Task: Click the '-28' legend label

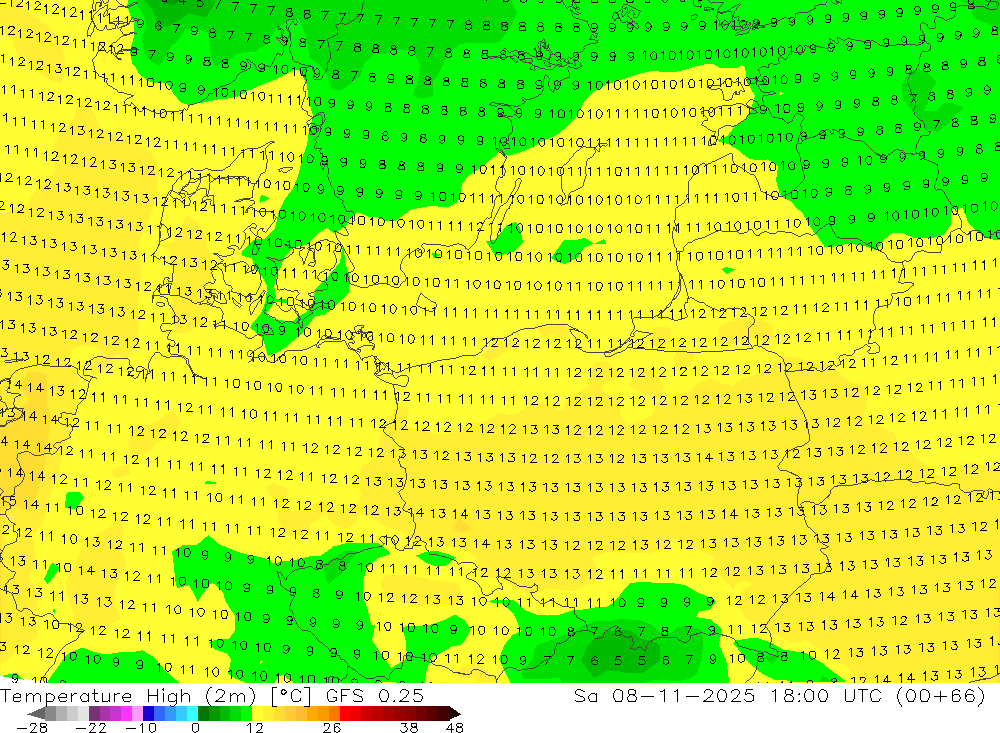Action: (x=31, y=728)
